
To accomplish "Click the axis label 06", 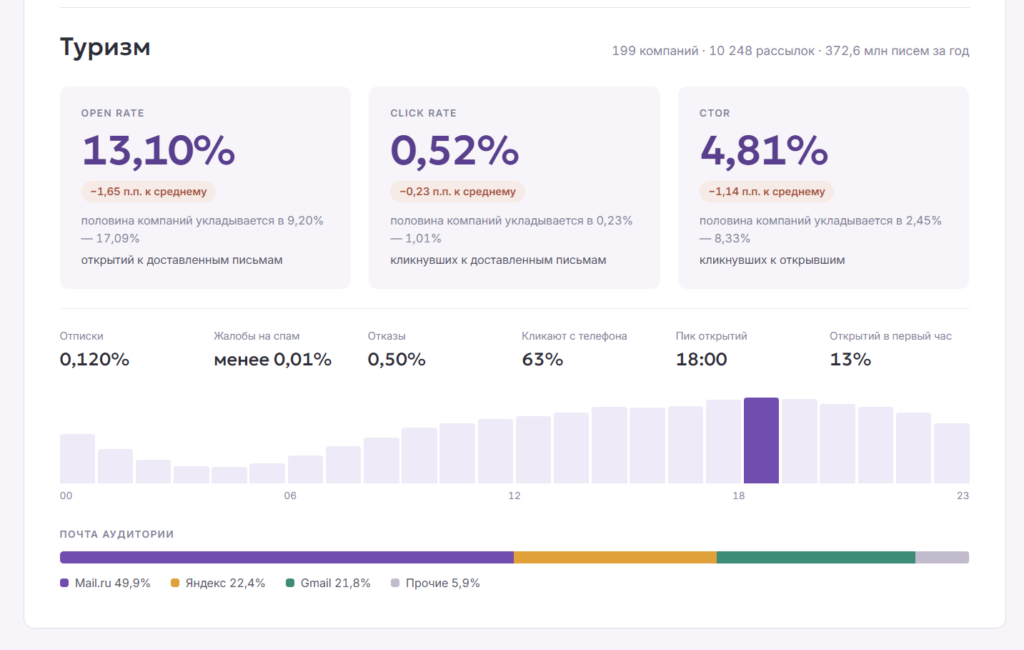I will [290, 496].
